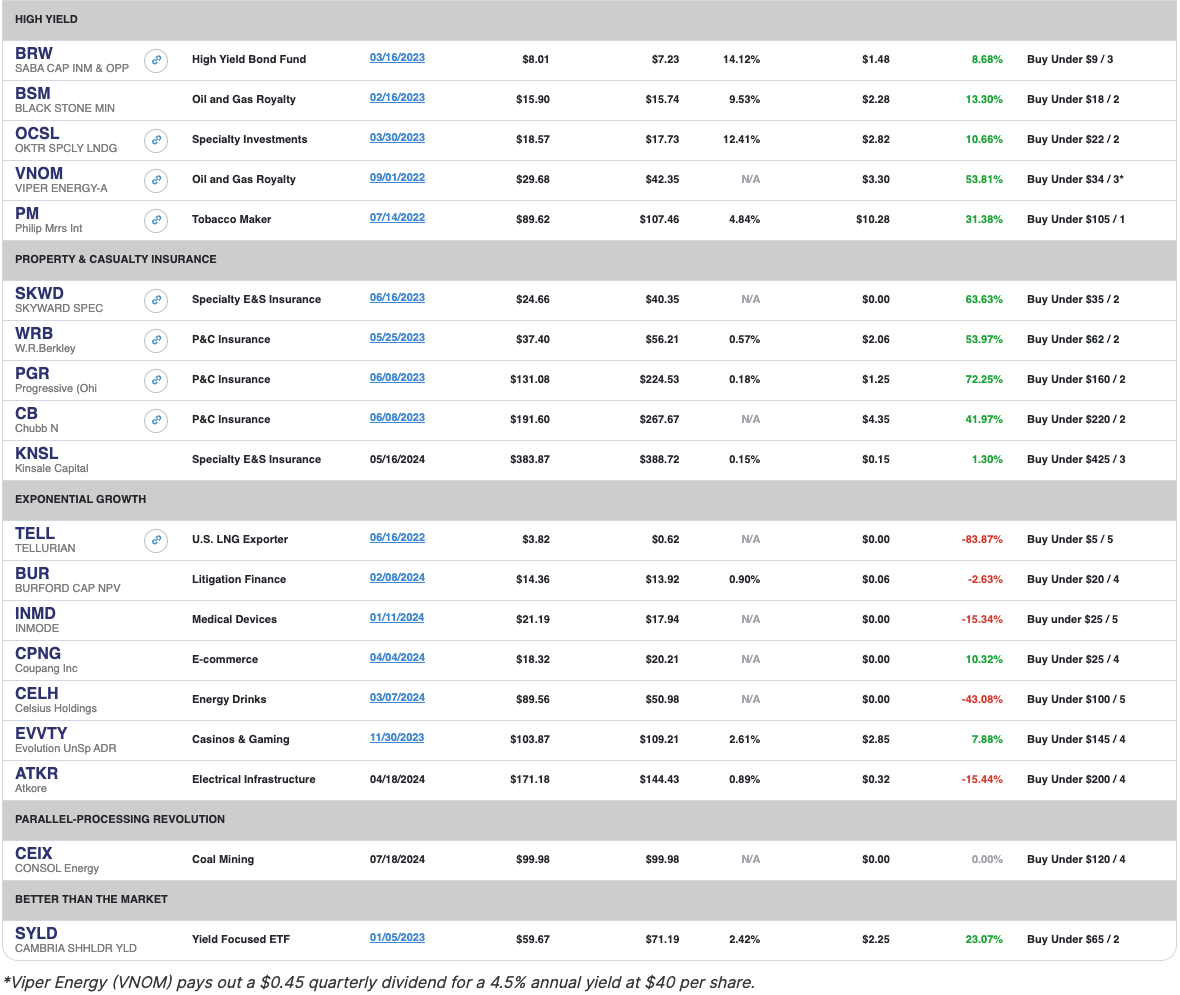The image size is (1180, 995).
Task: Click the link icon beside VNOM
Action: pyautogui.click(x=156, y=180)
